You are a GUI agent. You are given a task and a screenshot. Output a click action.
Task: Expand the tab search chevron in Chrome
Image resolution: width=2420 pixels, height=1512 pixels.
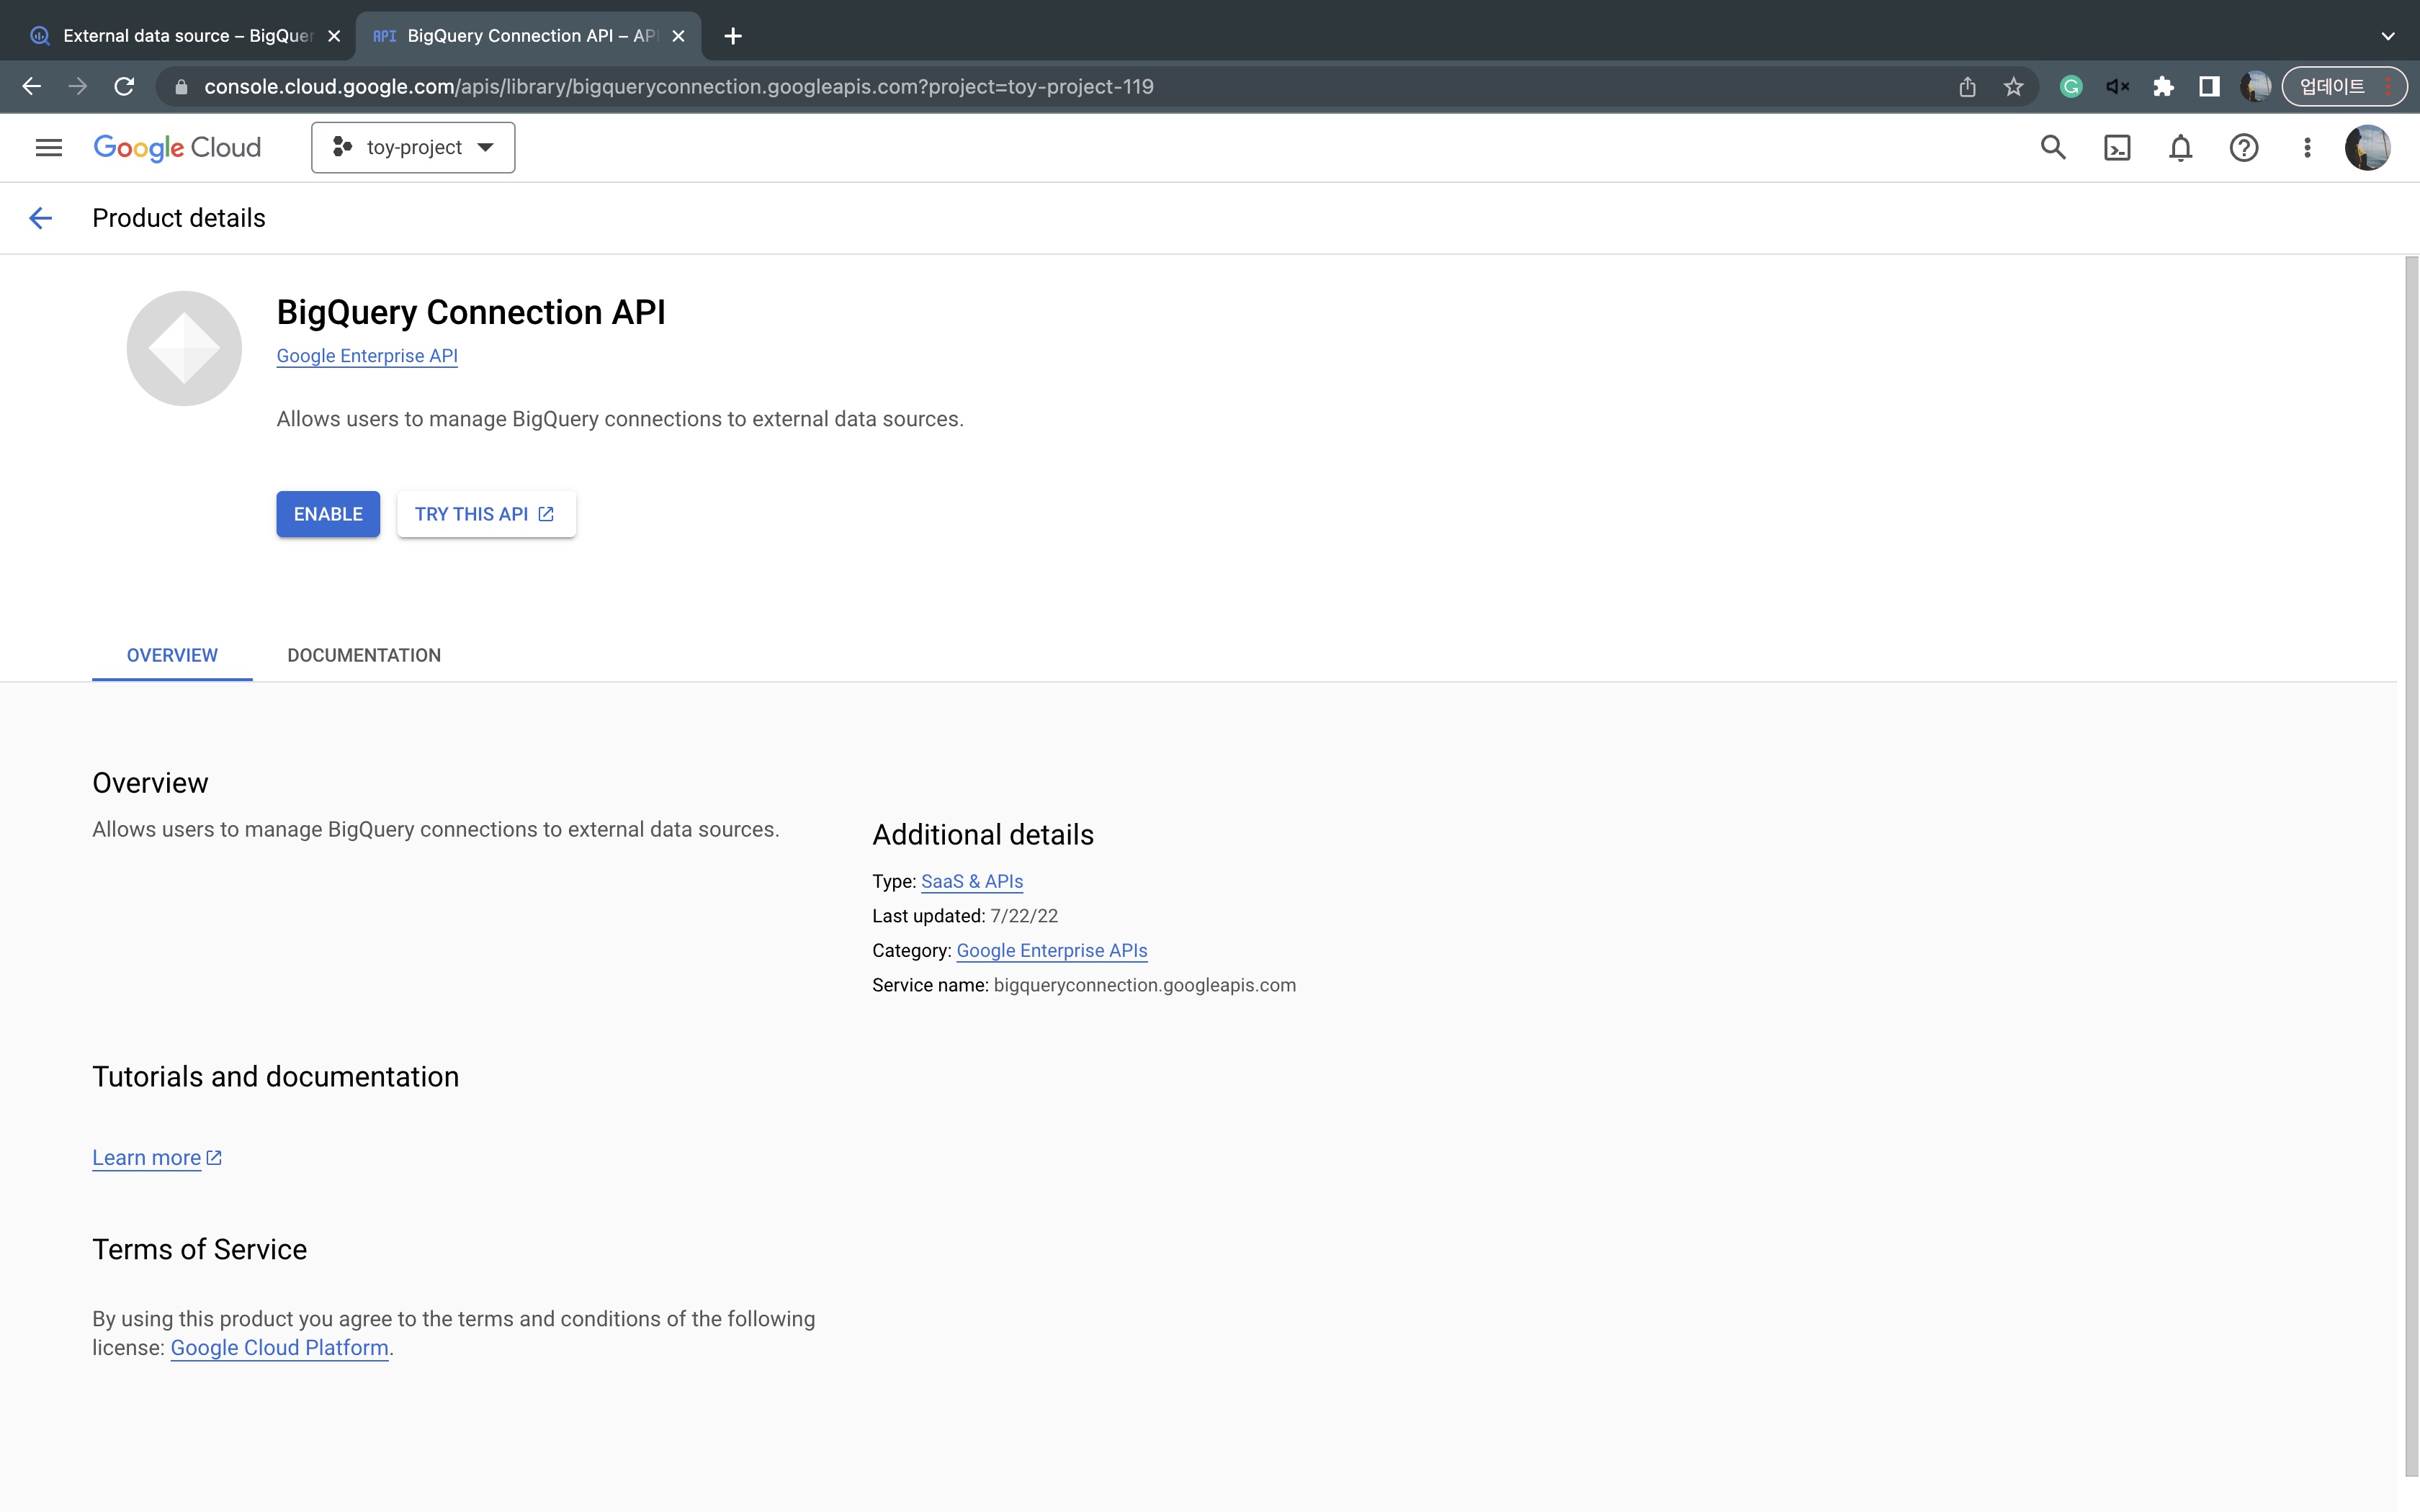pos(2387,36)
